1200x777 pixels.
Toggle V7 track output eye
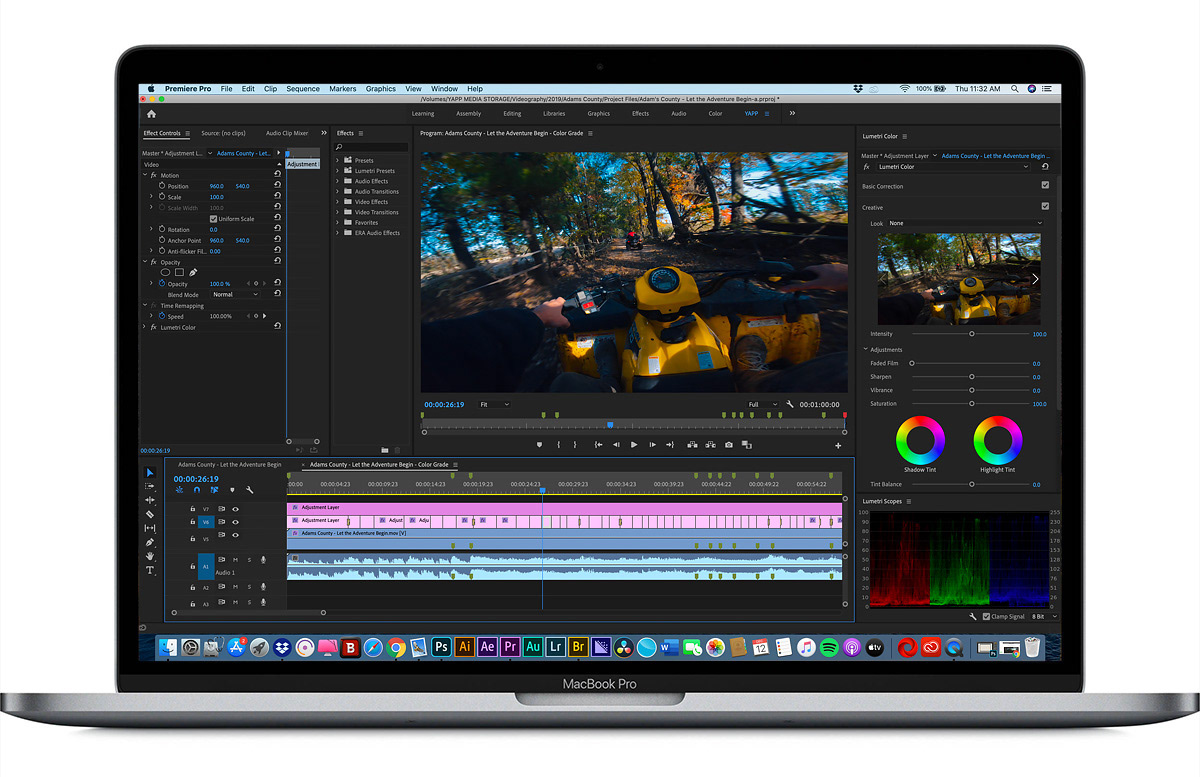(235, 509)
